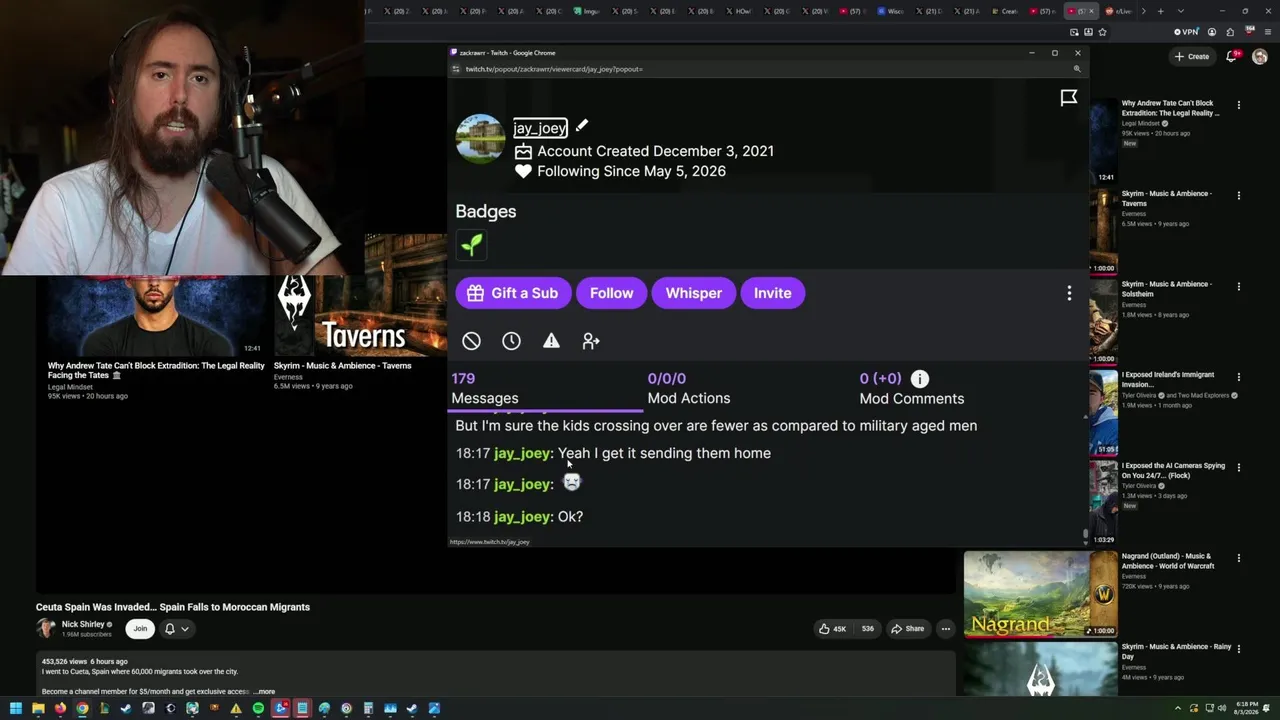Viewport: 1280px width, 720px height.
Task: Click the Mod Comments info icon
Action: click(x=920, y=378)
